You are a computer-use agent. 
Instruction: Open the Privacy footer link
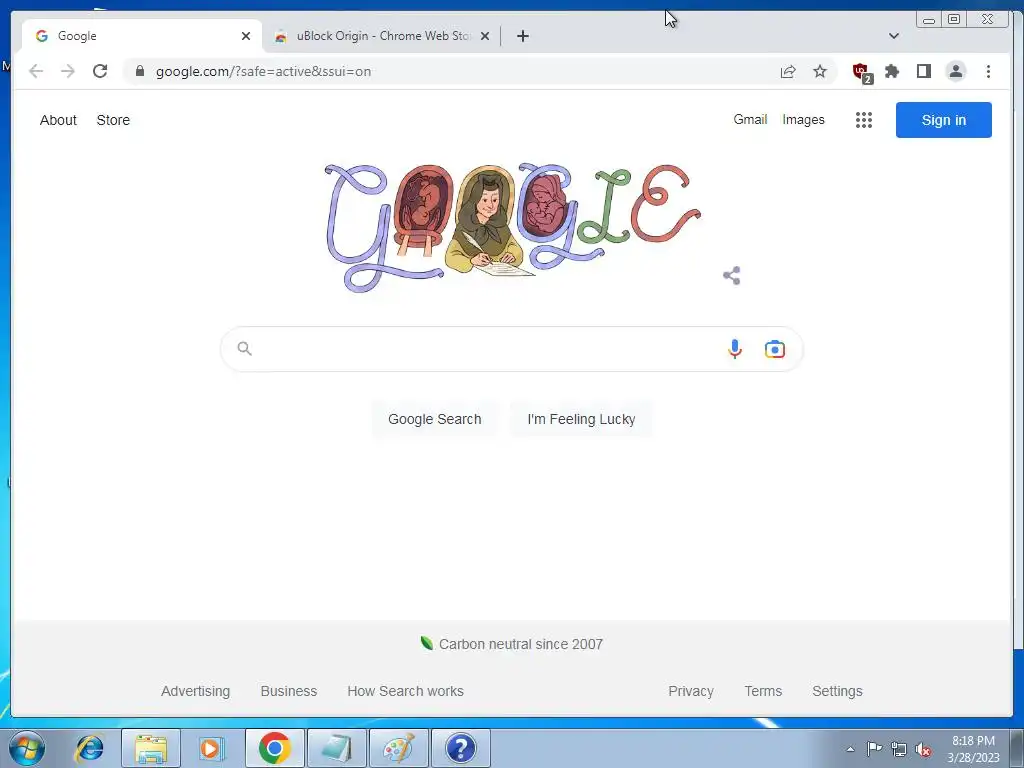click(x=691, y=691)
